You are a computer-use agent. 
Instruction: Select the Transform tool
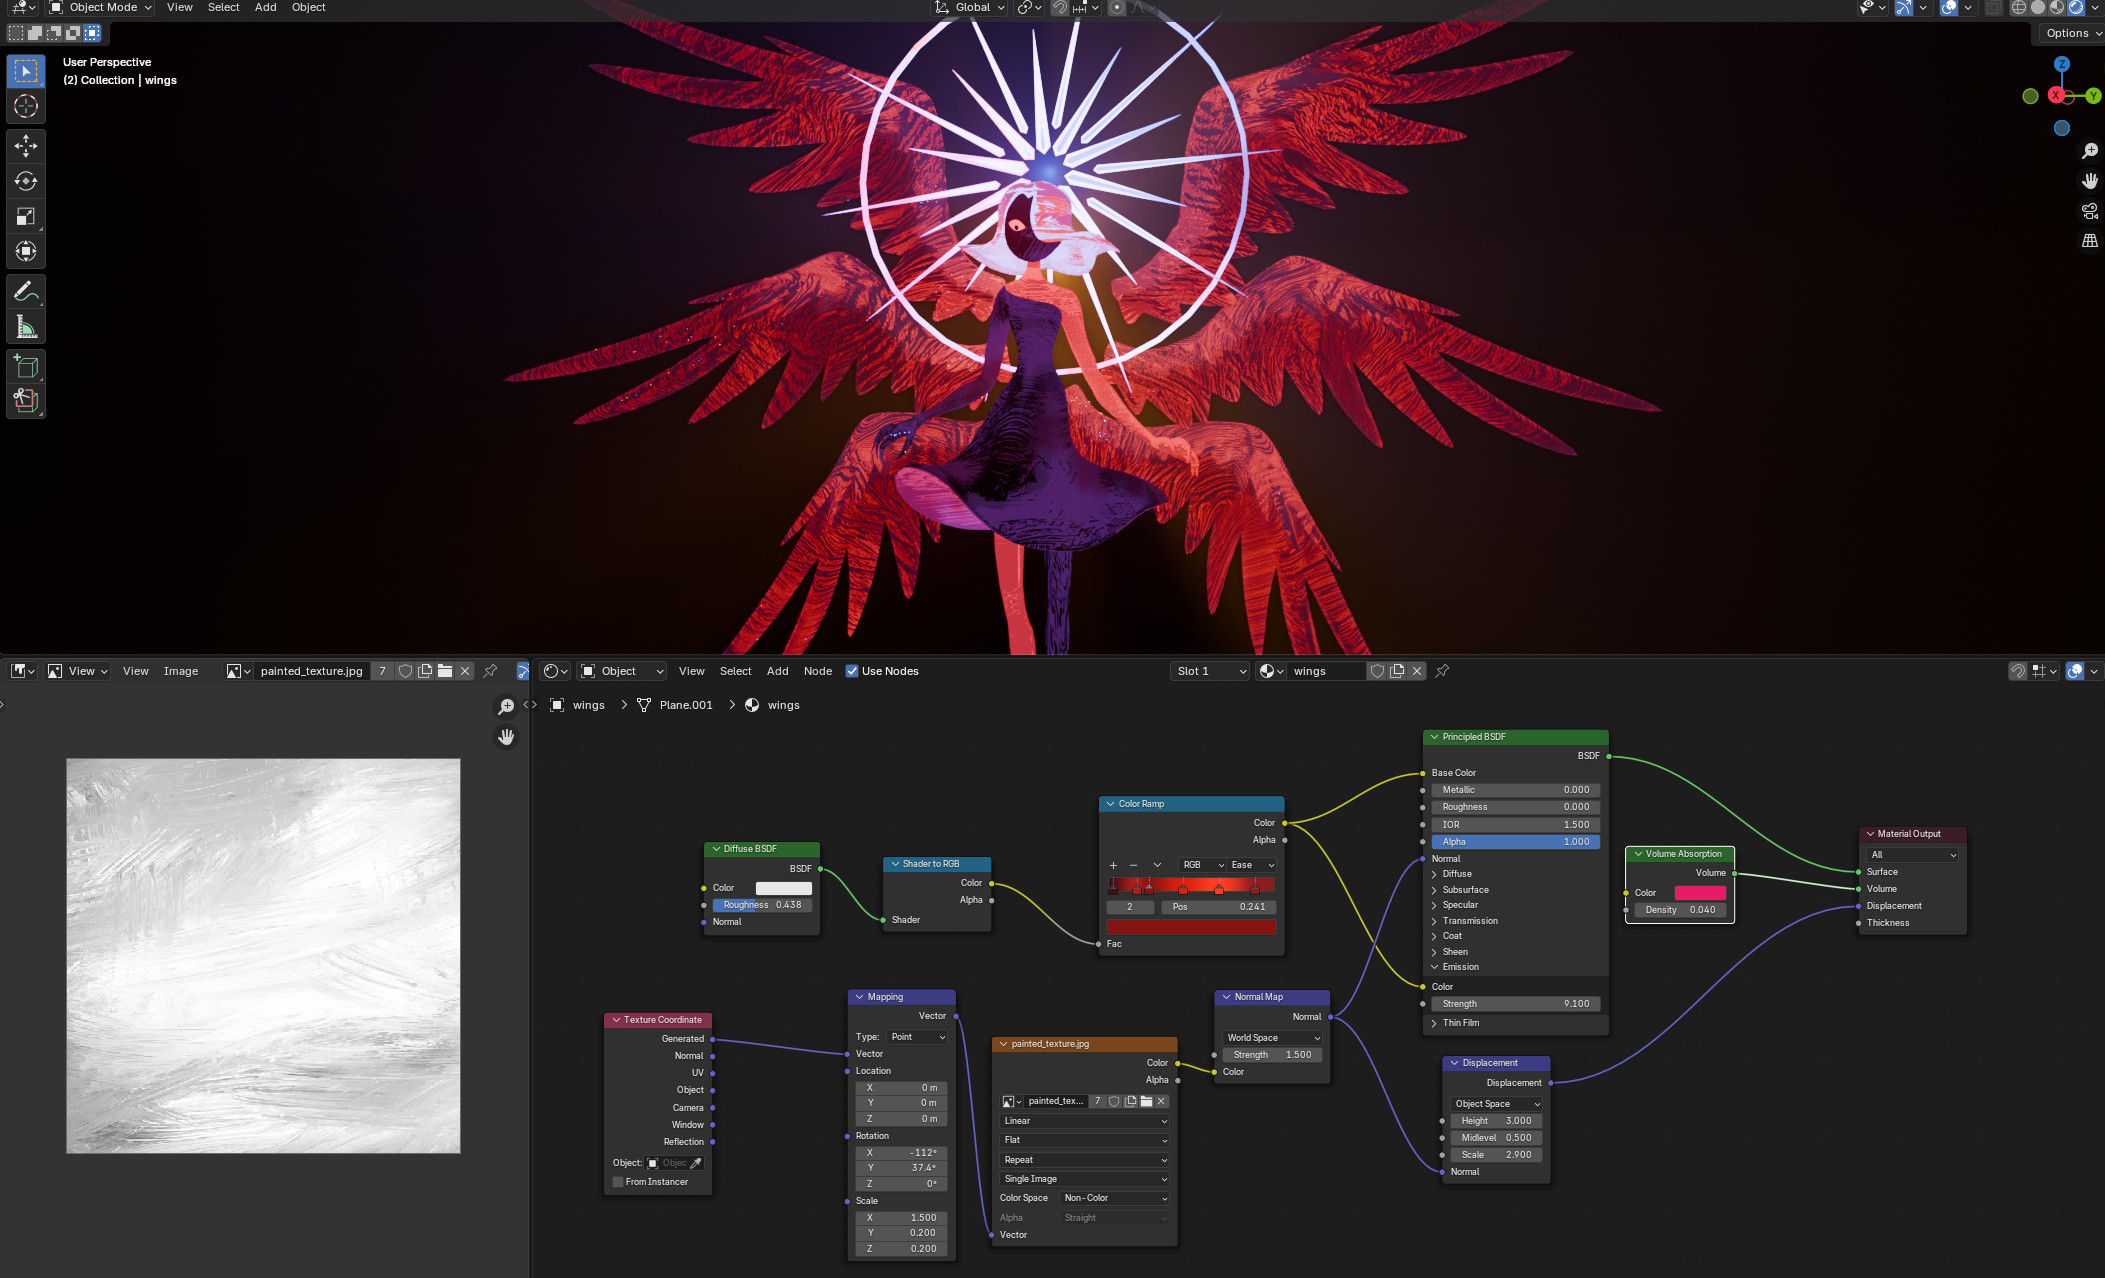(x=26, y=251)
